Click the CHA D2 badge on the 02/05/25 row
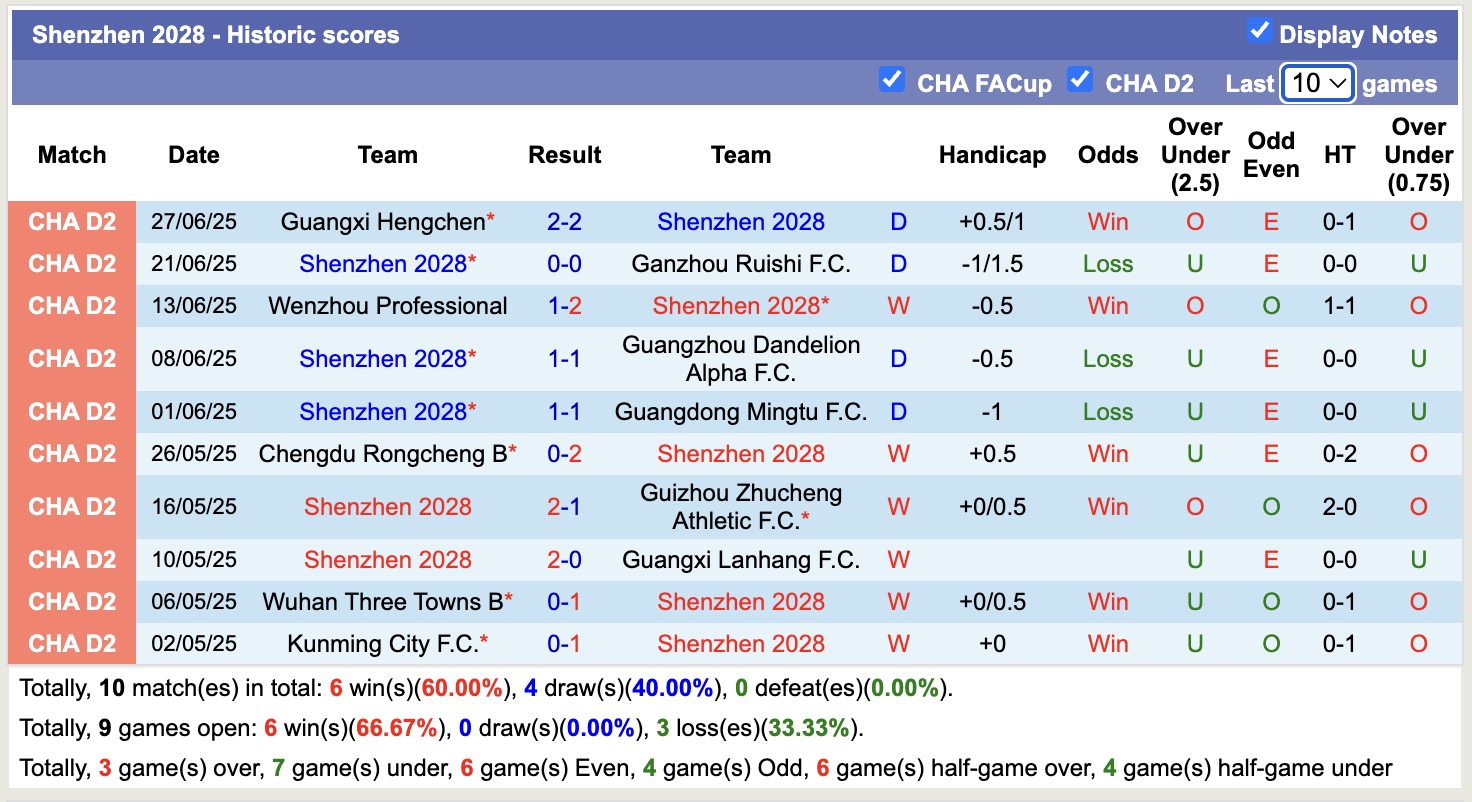 71,644
